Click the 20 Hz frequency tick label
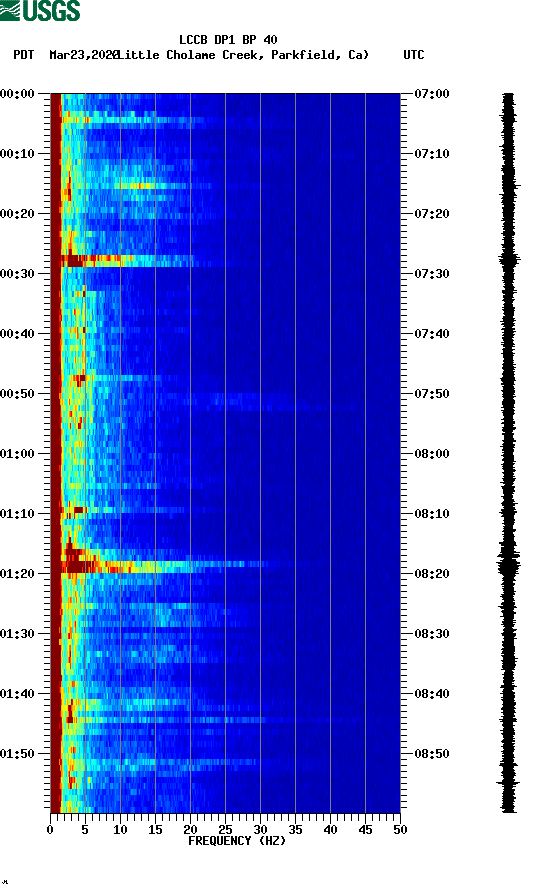 pyautogui.click(x=190, y=830)
